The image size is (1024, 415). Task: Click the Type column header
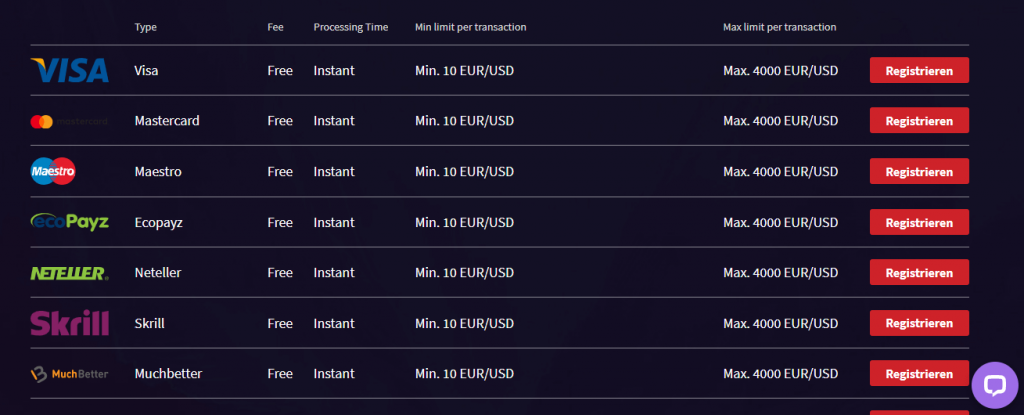[x=146, y=27]
